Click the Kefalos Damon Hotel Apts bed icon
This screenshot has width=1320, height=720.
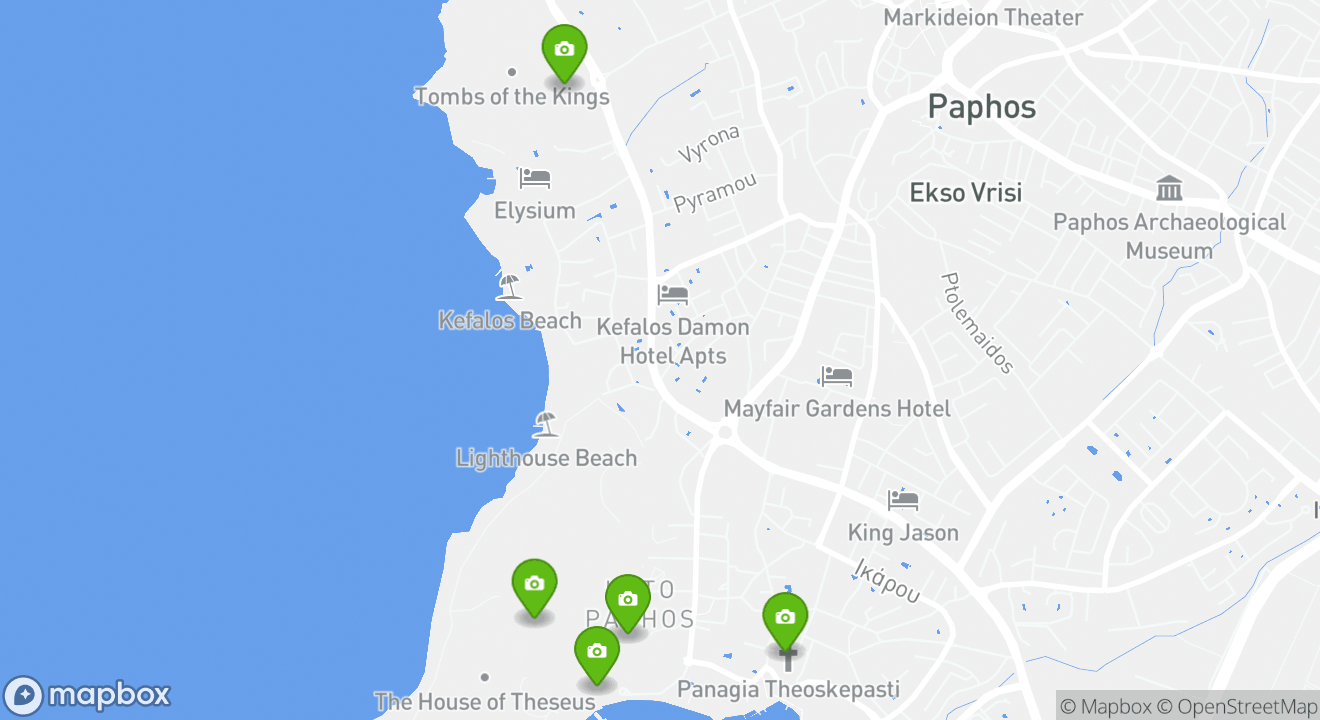coord(673,295)
